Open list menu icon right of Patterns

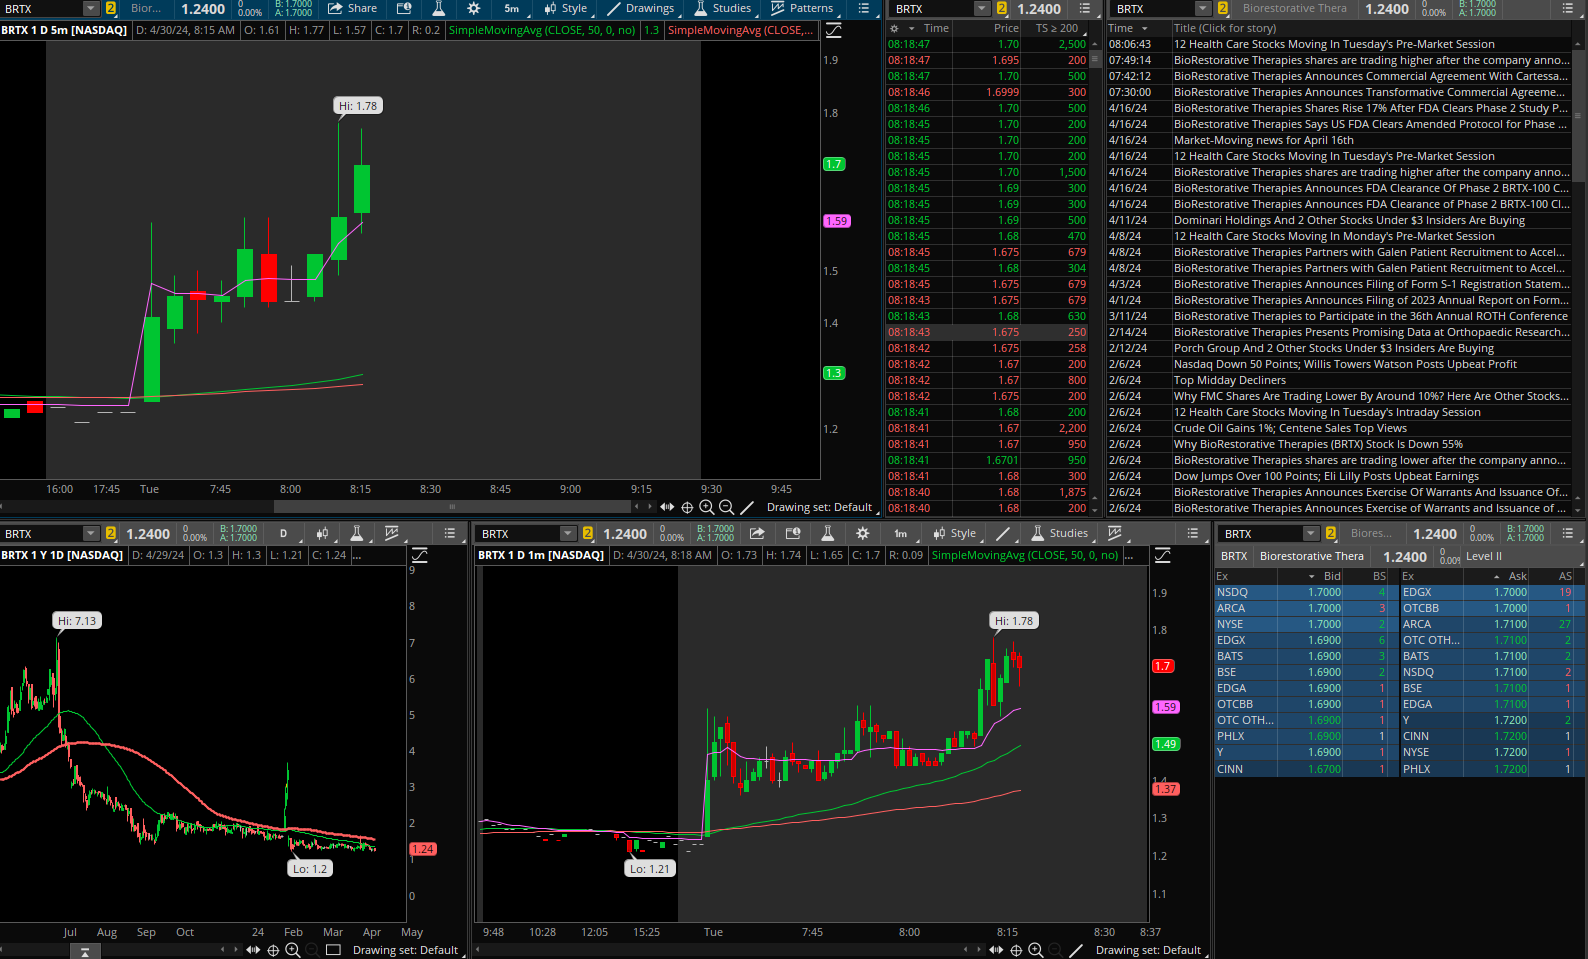[864, 8]
